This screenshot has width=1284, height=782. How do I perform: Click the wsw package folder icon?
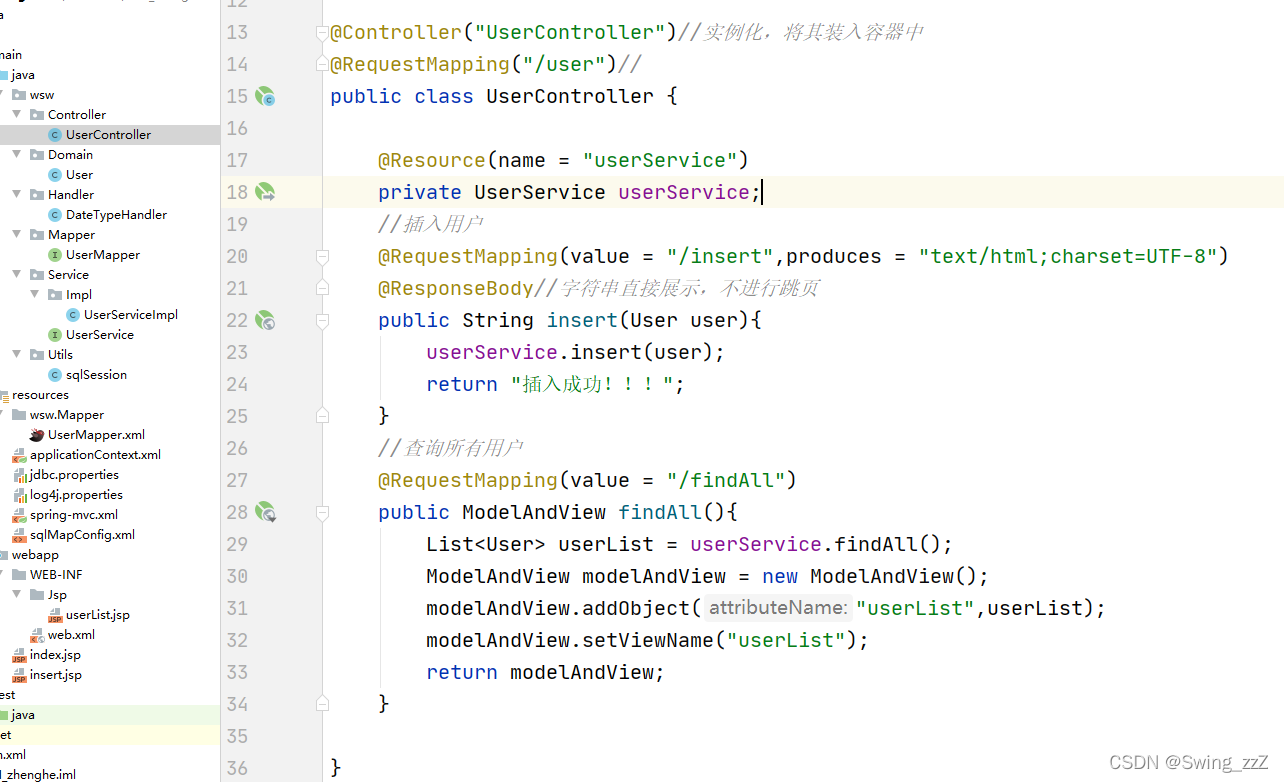click(19, 95)
